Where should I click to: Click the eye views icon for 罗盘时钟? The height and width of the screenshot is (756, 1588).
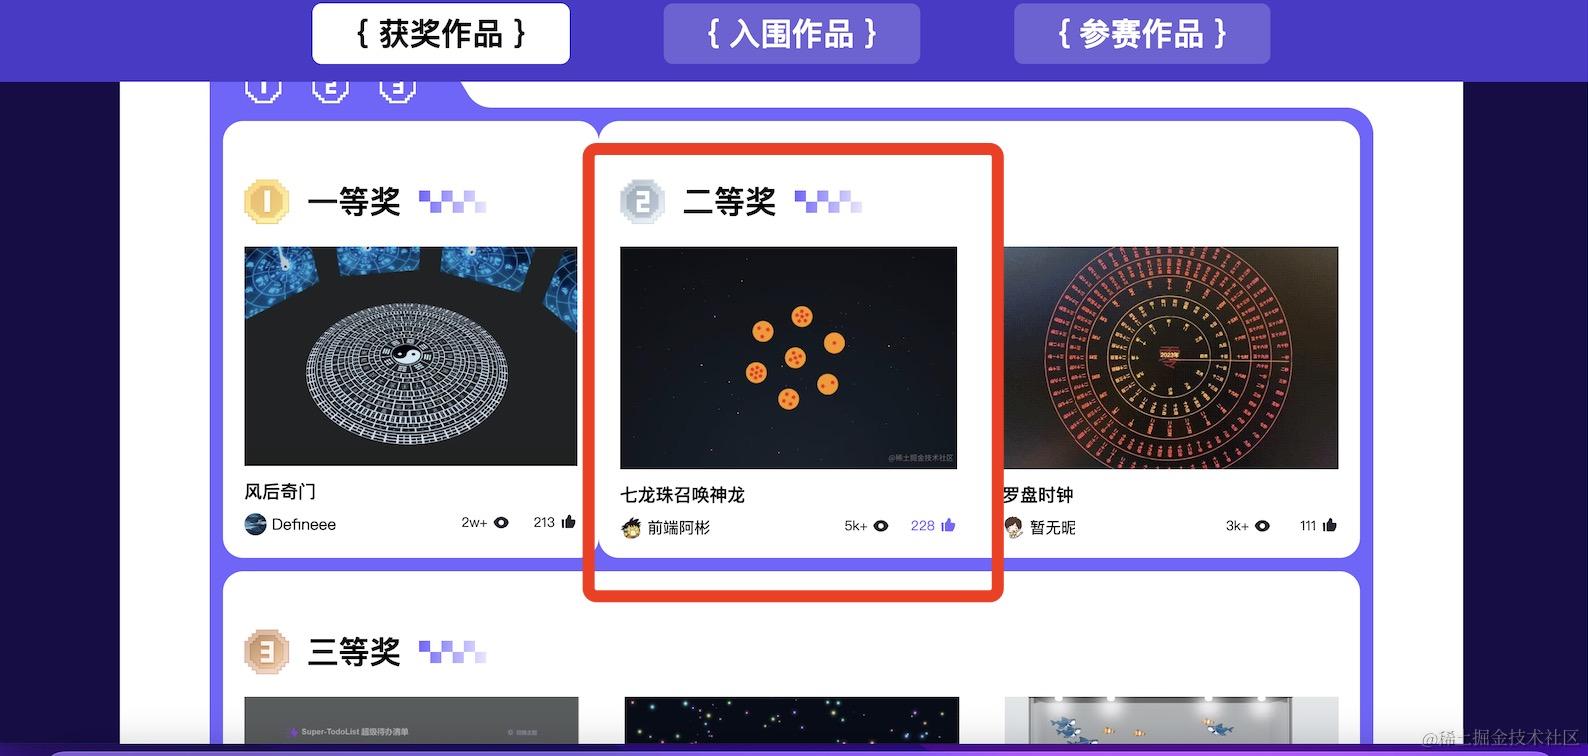pos(1262,525)
